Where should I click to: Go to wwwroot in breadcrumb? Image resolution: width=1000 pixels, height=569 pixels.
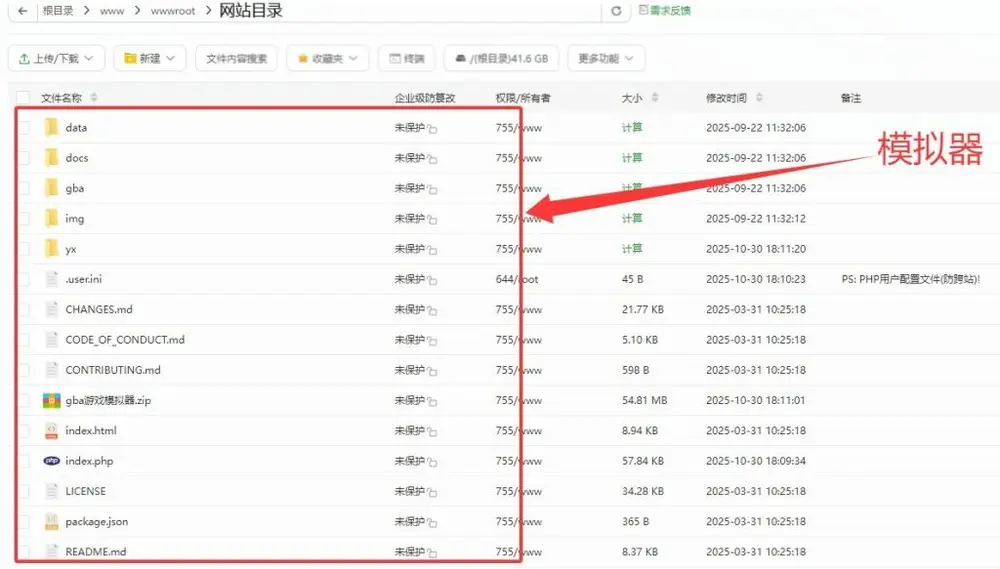point(173,11)
